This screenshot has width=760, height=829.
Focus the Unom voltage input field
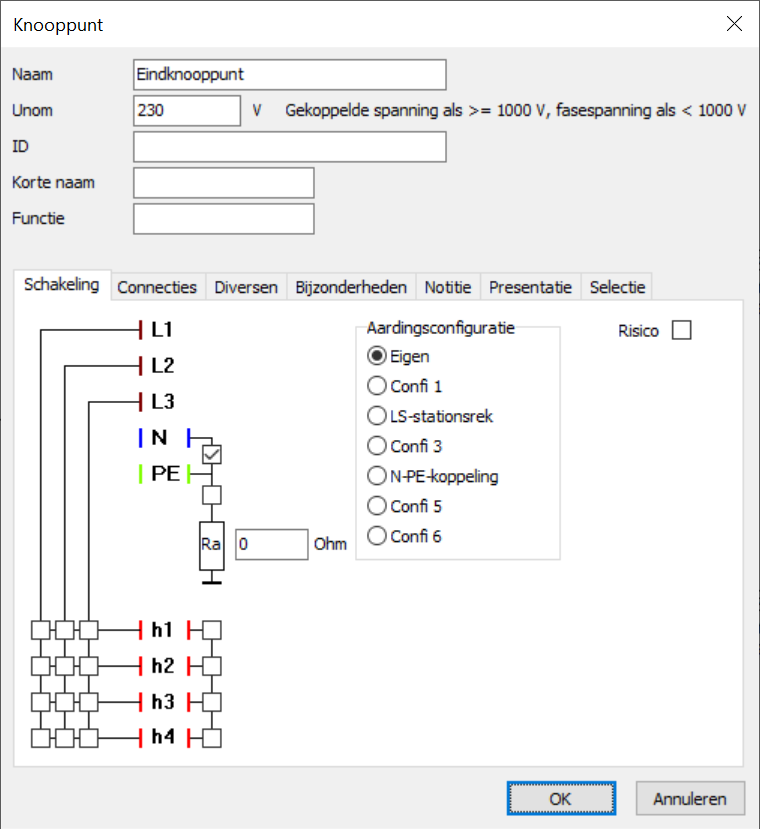click(186, 111)
